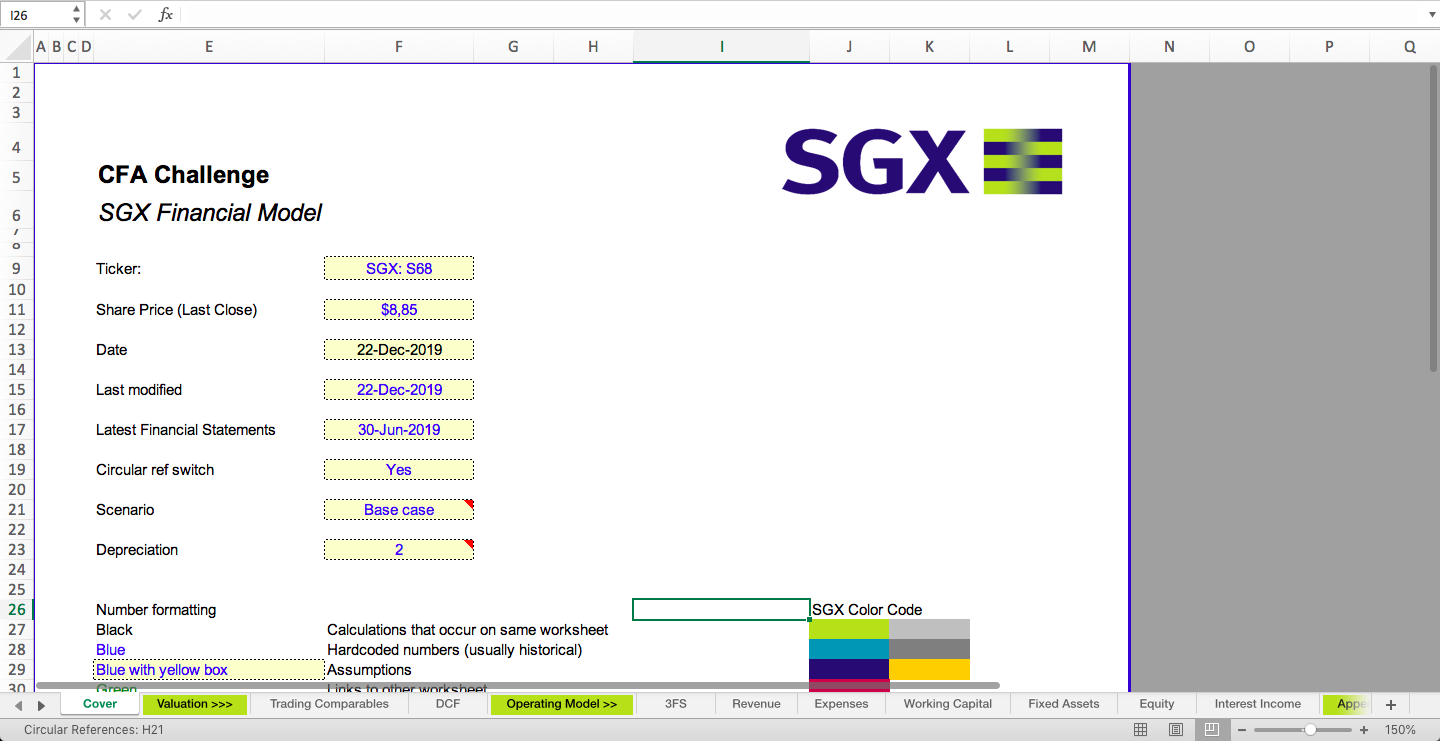Screen dimensions: 1440x741
Task: Select the Assumptions description cell
Action: coord(369,670)
